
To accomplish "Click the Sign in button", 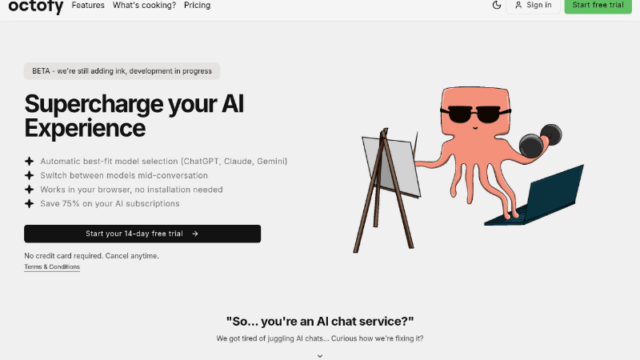I will pyautogui.click(x=533, y=5).
